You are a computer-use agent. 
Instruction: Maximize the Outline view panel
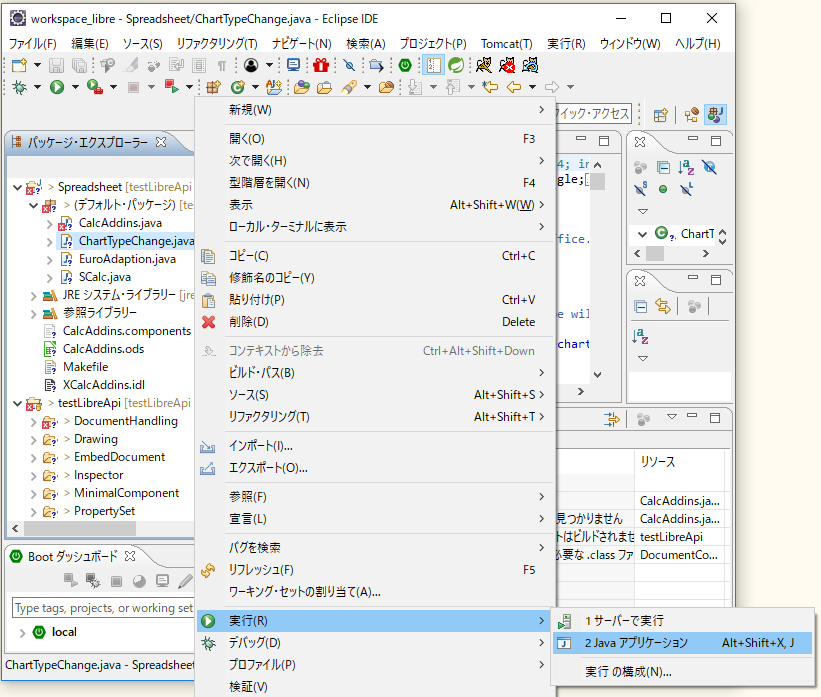(x=717, y=141)
